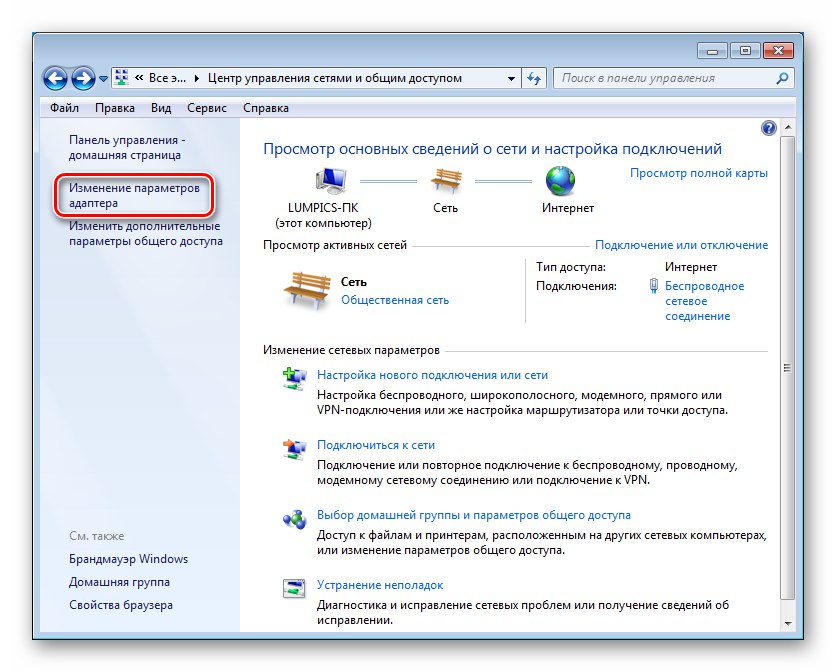Click the Forward navigation arrow button

tap(84, 78)
